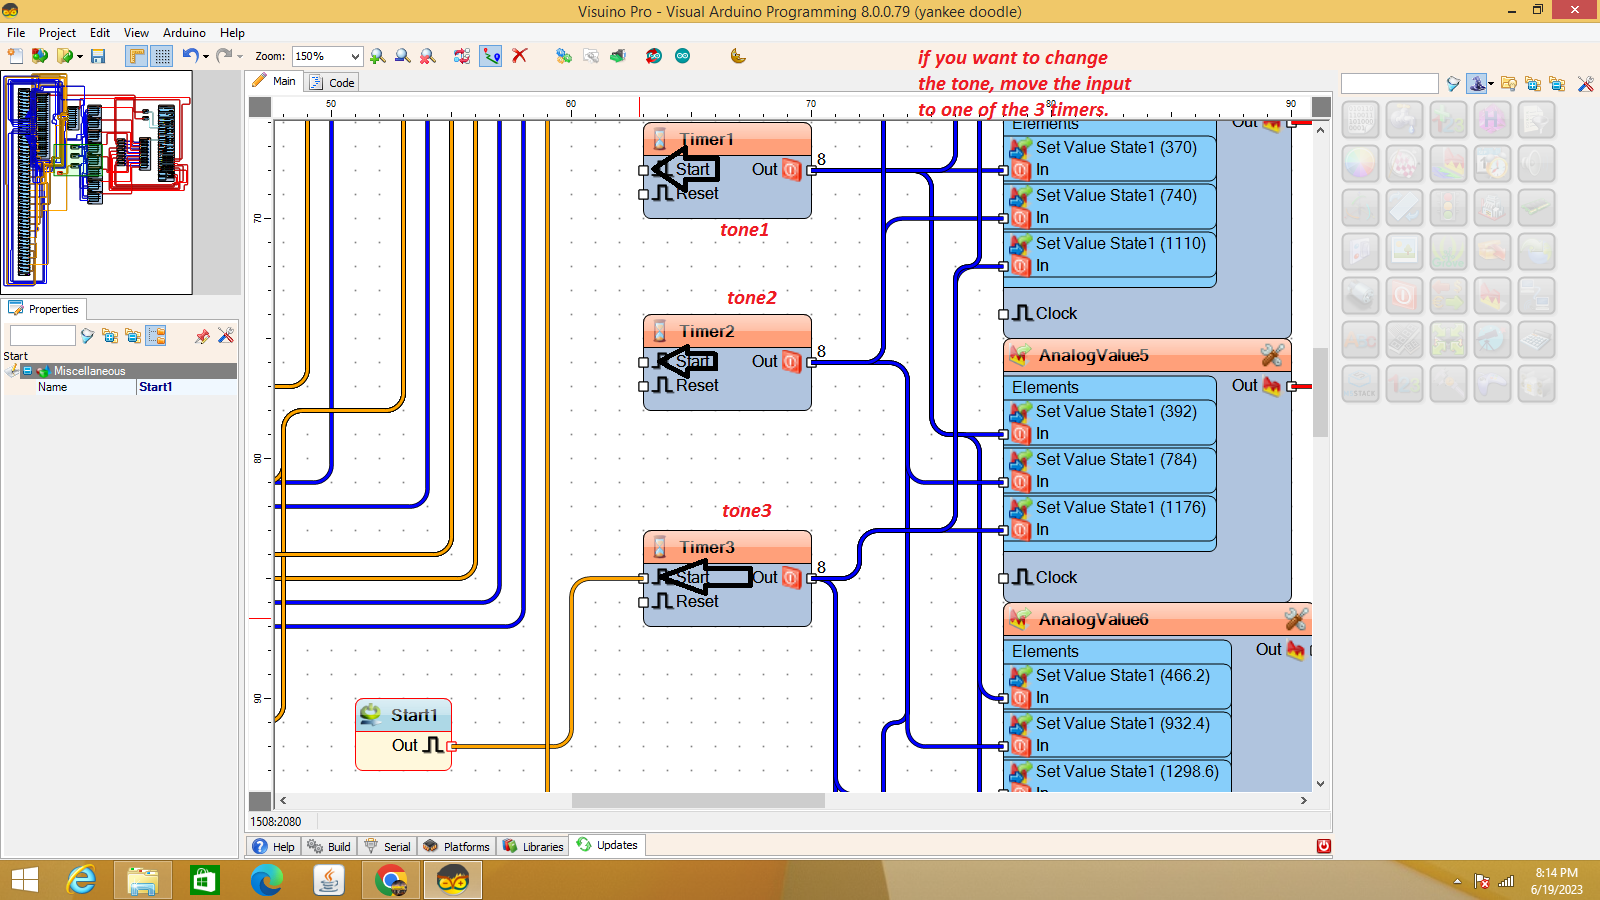Viewport: 1600px width, 900px height.
Task: Open Google Chrome from the taskbar
Action: 391,881
